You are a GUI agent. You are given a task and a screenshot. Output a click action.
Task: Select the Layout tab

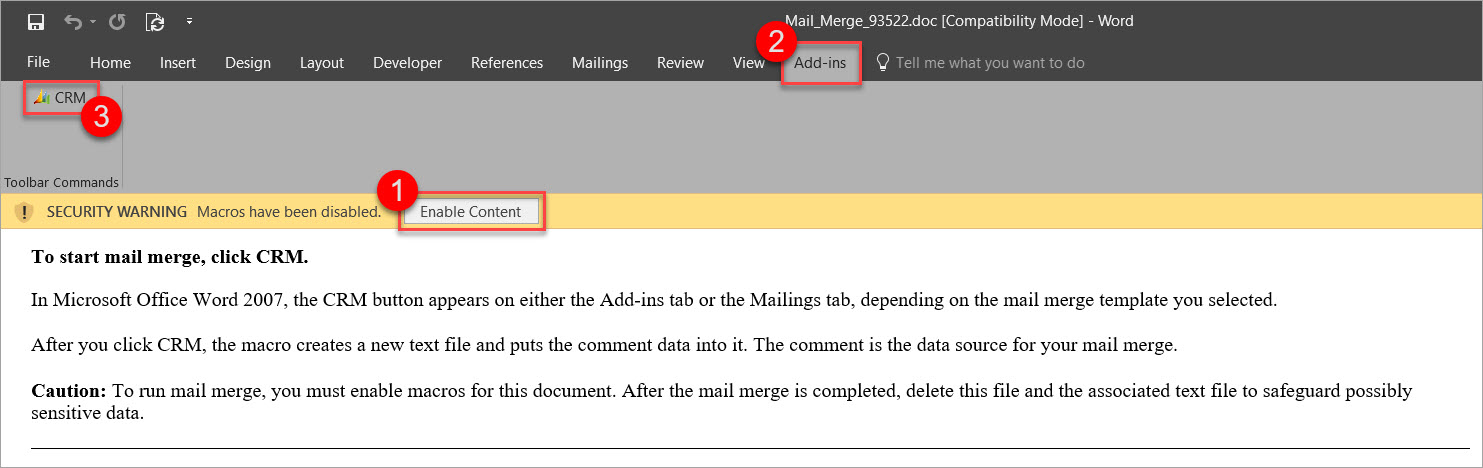[322, 62]
